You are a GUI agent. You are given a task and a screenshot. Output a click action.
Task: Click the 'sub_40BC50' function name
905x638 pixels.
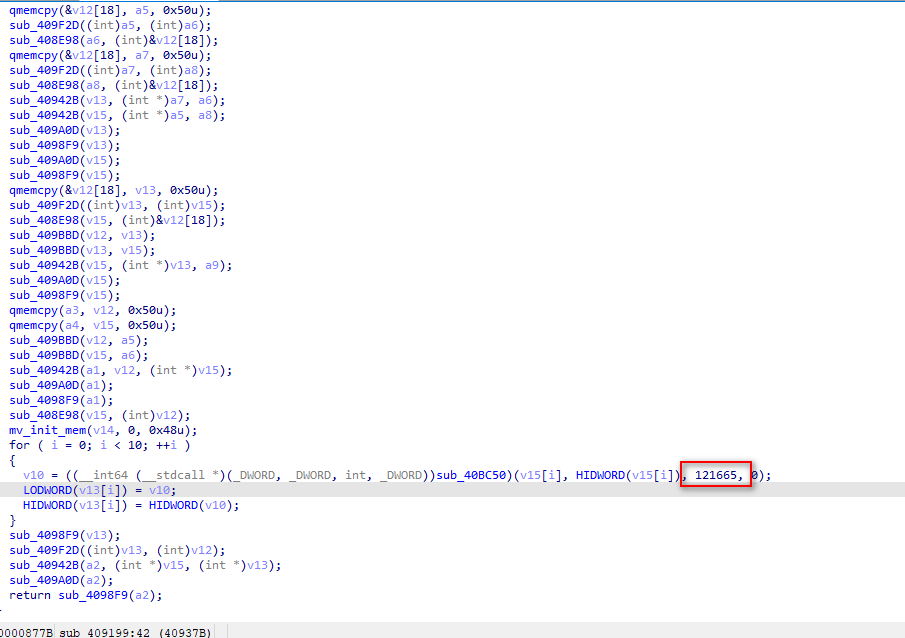click(x=471, y=475)
